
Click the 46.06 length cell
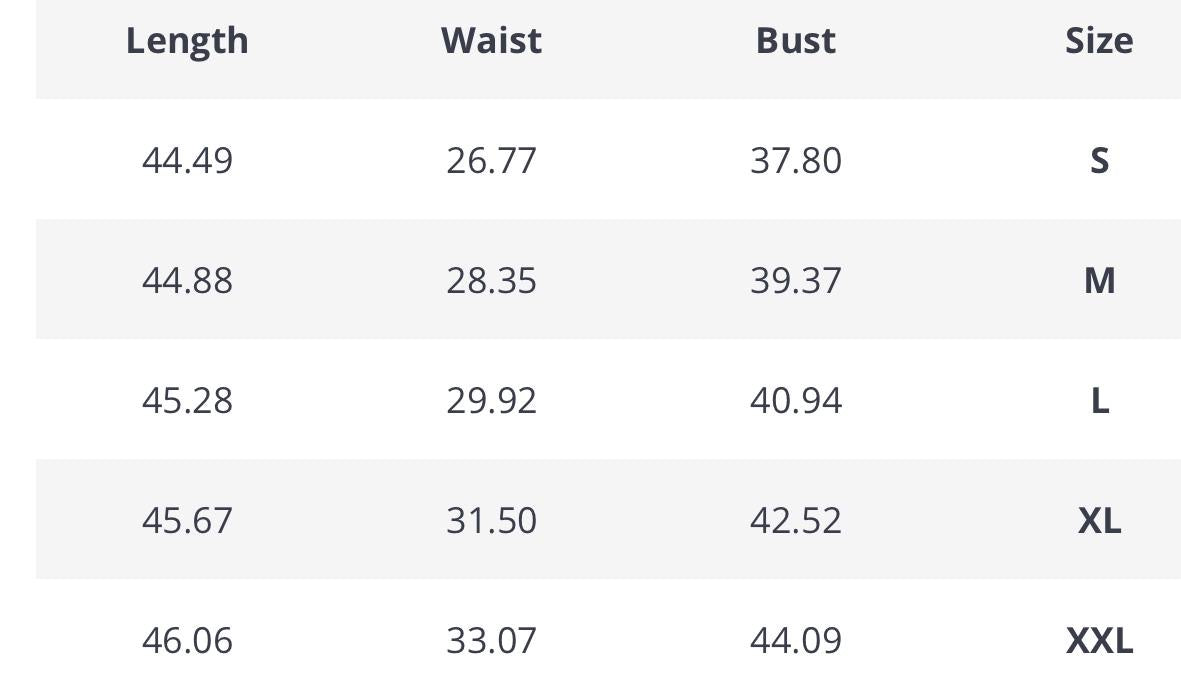coord(187,640)
